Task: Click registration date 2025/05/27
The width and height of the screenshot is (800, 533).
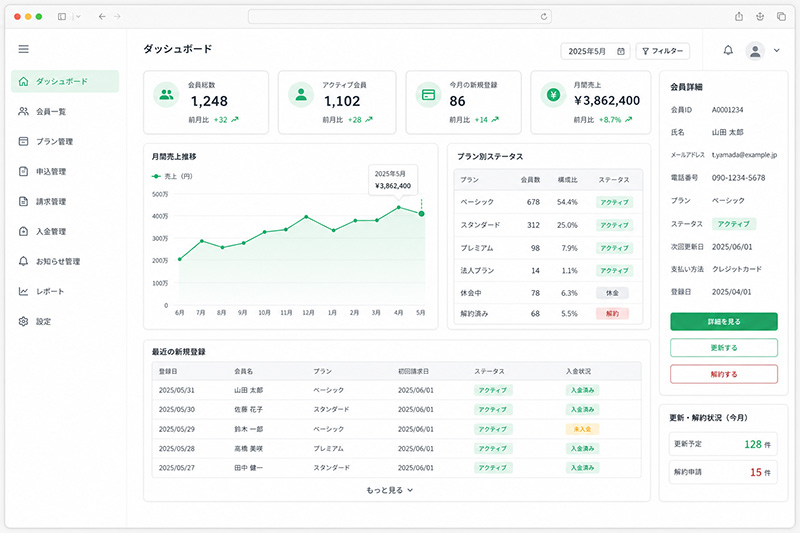Action: point(177,468)
